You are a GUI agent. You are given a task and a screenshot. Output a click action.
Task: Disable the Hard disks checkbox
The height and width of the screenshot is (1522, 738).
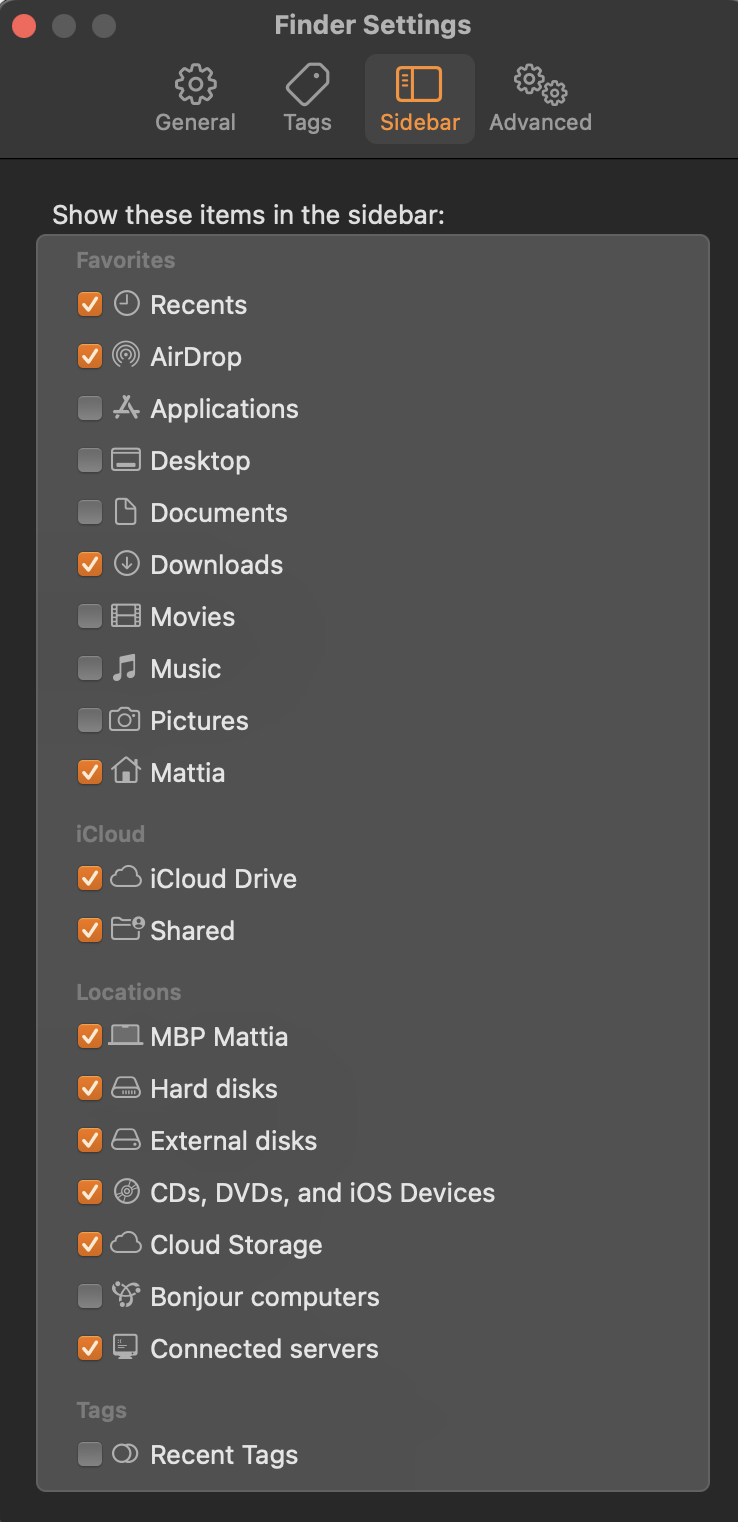coord(90,1088)
